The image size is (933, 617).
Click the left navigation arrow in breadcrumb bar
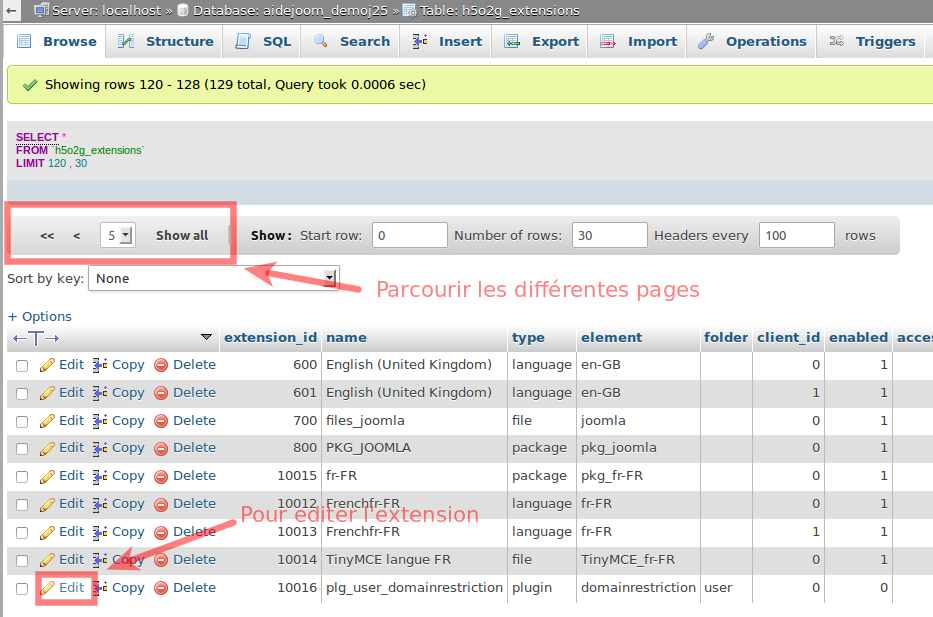coord(10,10)
